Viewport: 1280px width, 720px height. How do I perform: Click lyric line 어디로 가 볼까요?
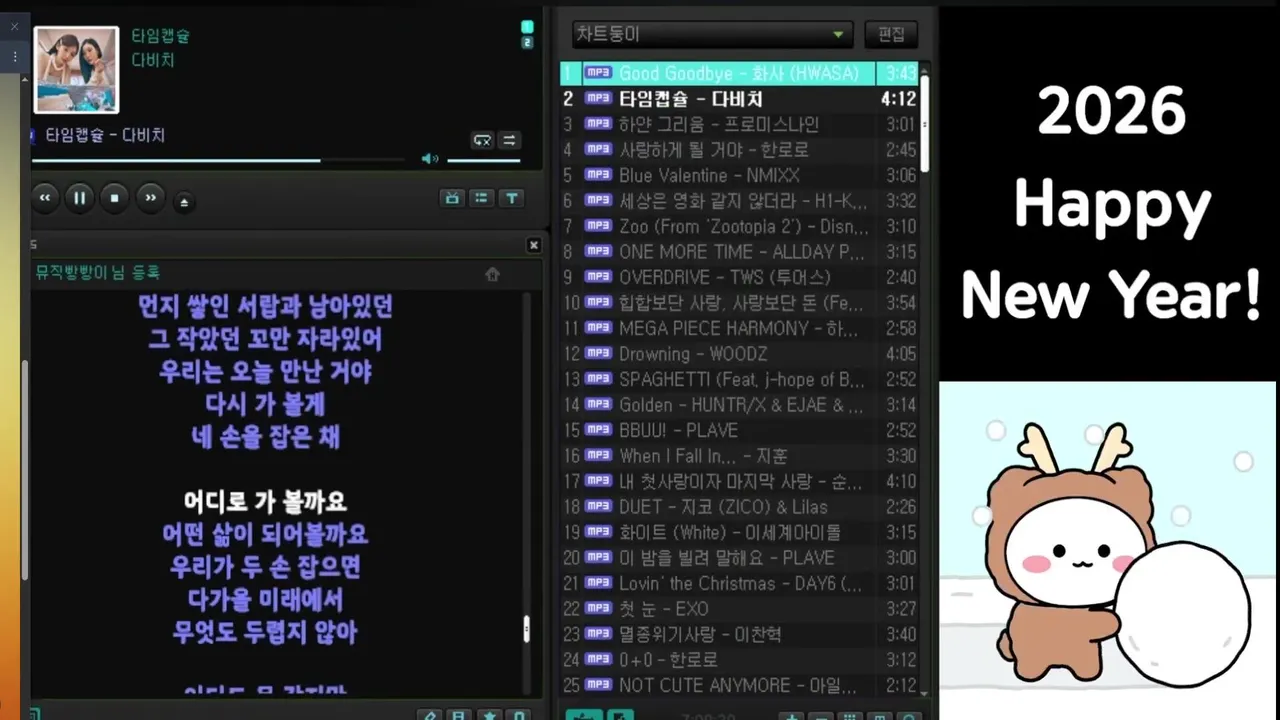[x=265, y=502]
